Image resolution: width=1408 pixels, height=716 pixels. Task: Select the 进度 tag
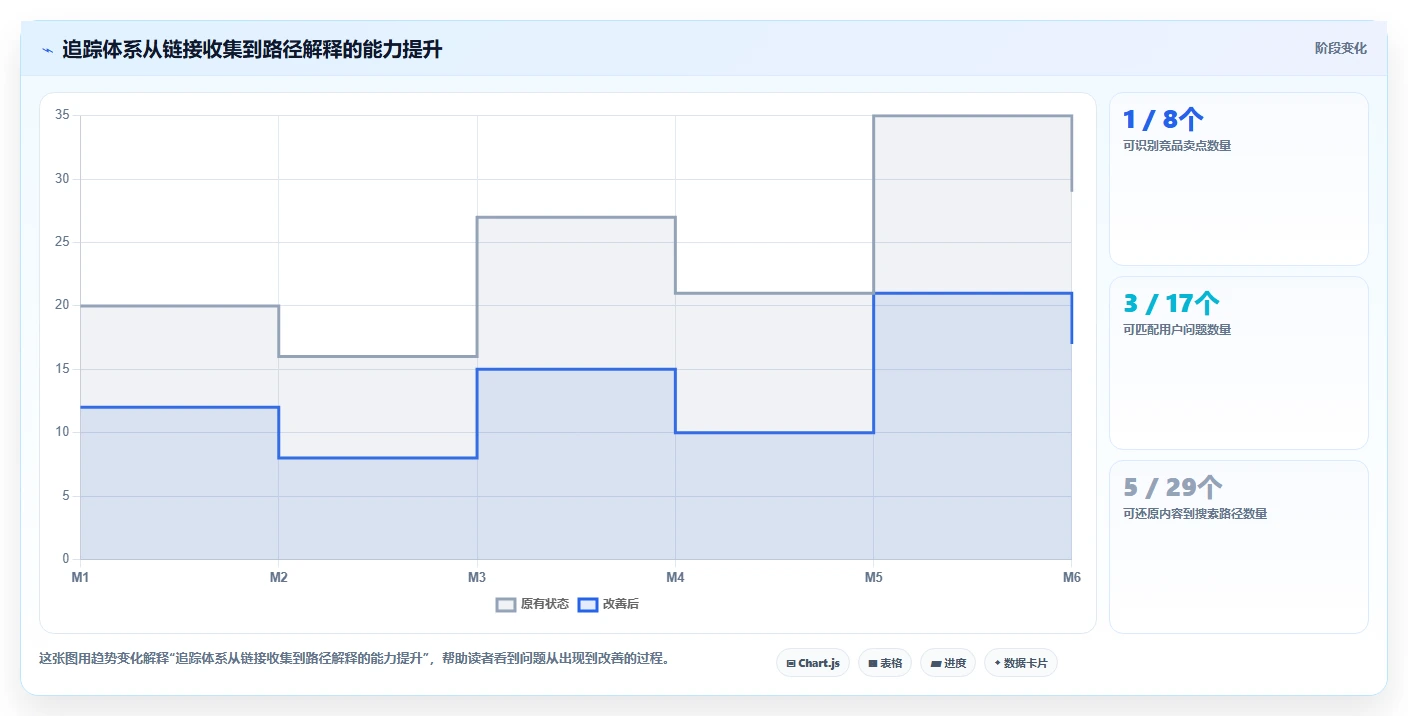tap(948, 663)
